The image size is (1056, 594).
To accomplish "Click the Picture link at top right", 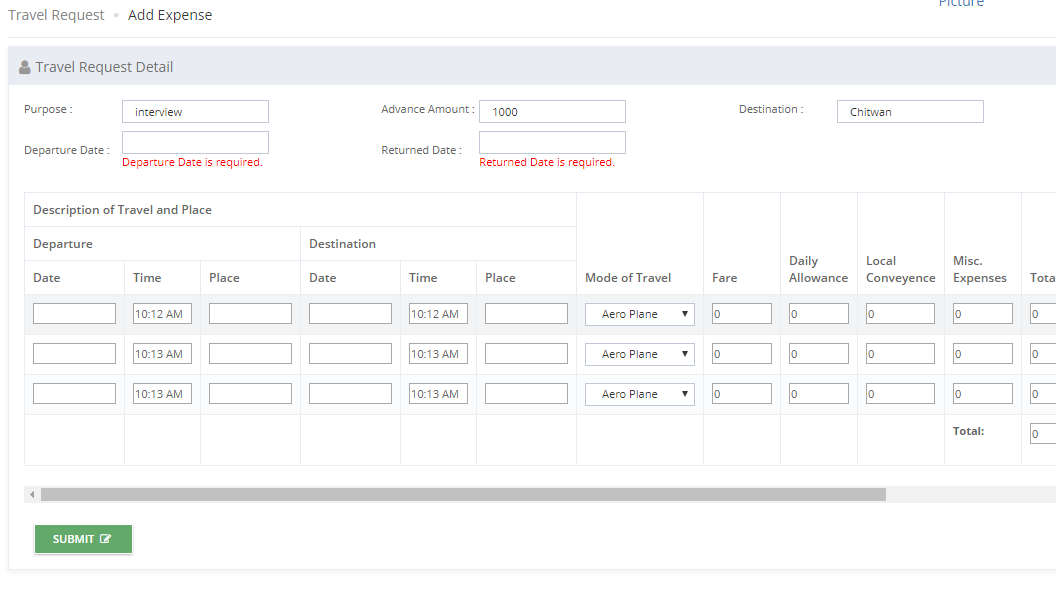I will 961,3.
